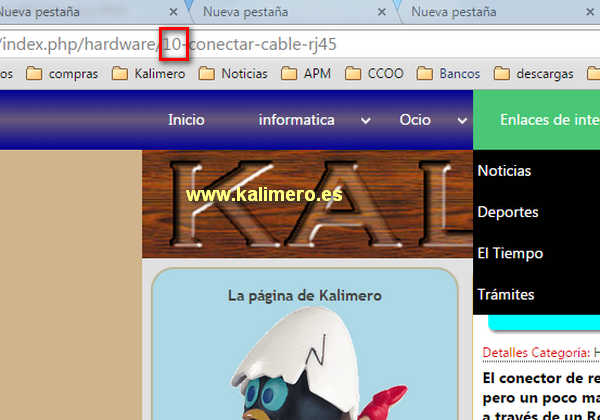Select El Tiempo in the submenu
Image resolution: width=600 pixels, height=420 pixels.
[x=510, y=253]
